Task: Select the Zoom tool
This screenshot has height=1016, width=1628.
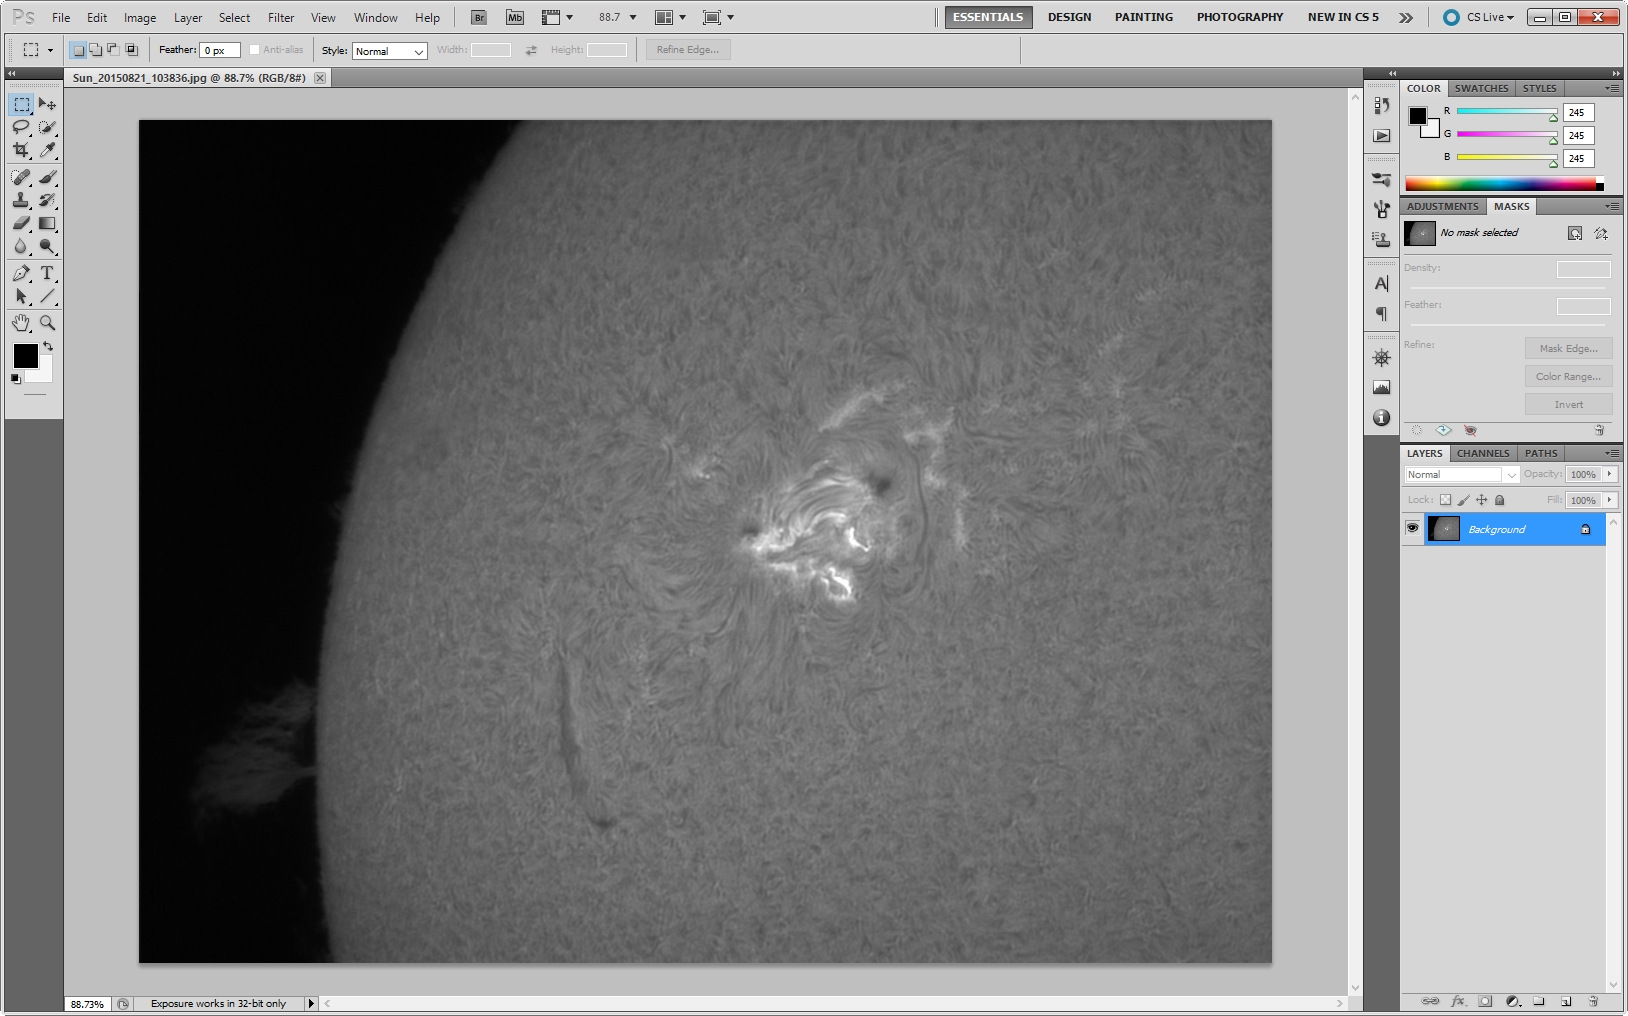Action: 47,323
